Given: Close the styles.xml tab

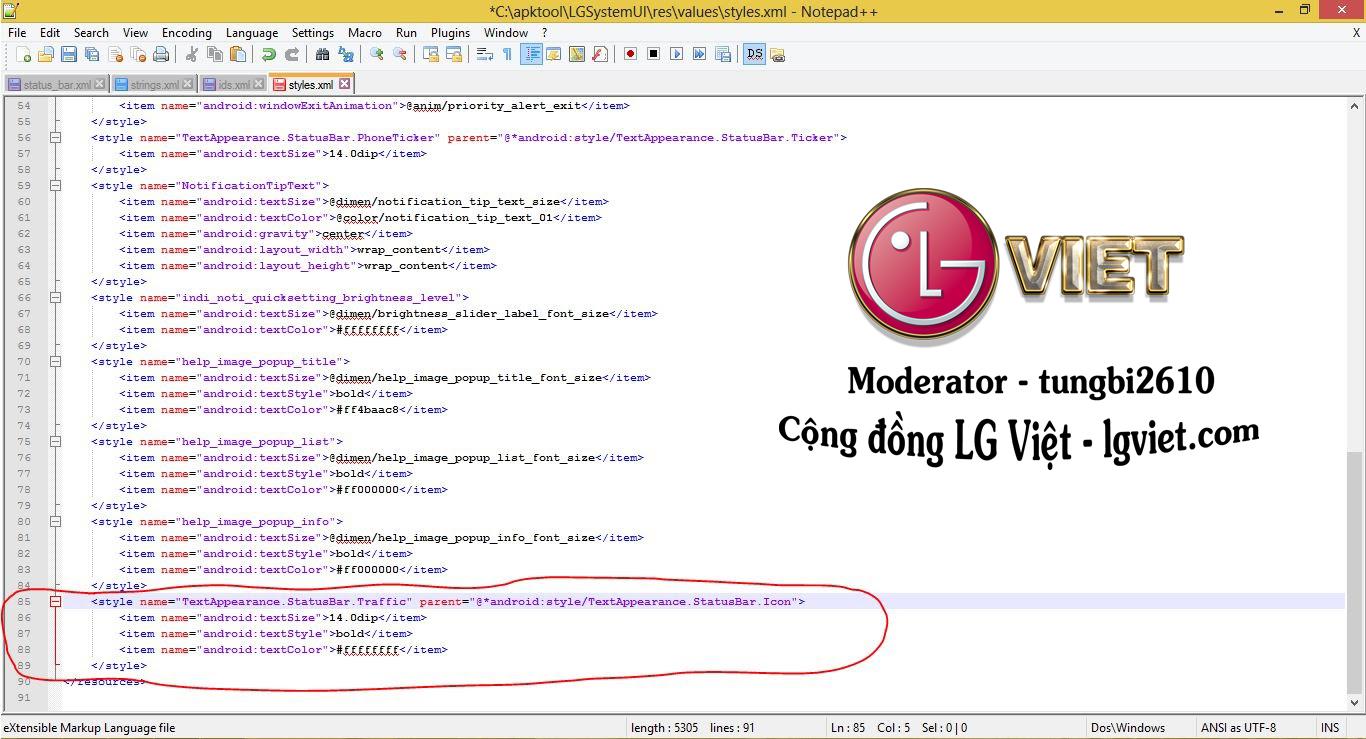Looking at the screenshot, I should pos(344,84).
